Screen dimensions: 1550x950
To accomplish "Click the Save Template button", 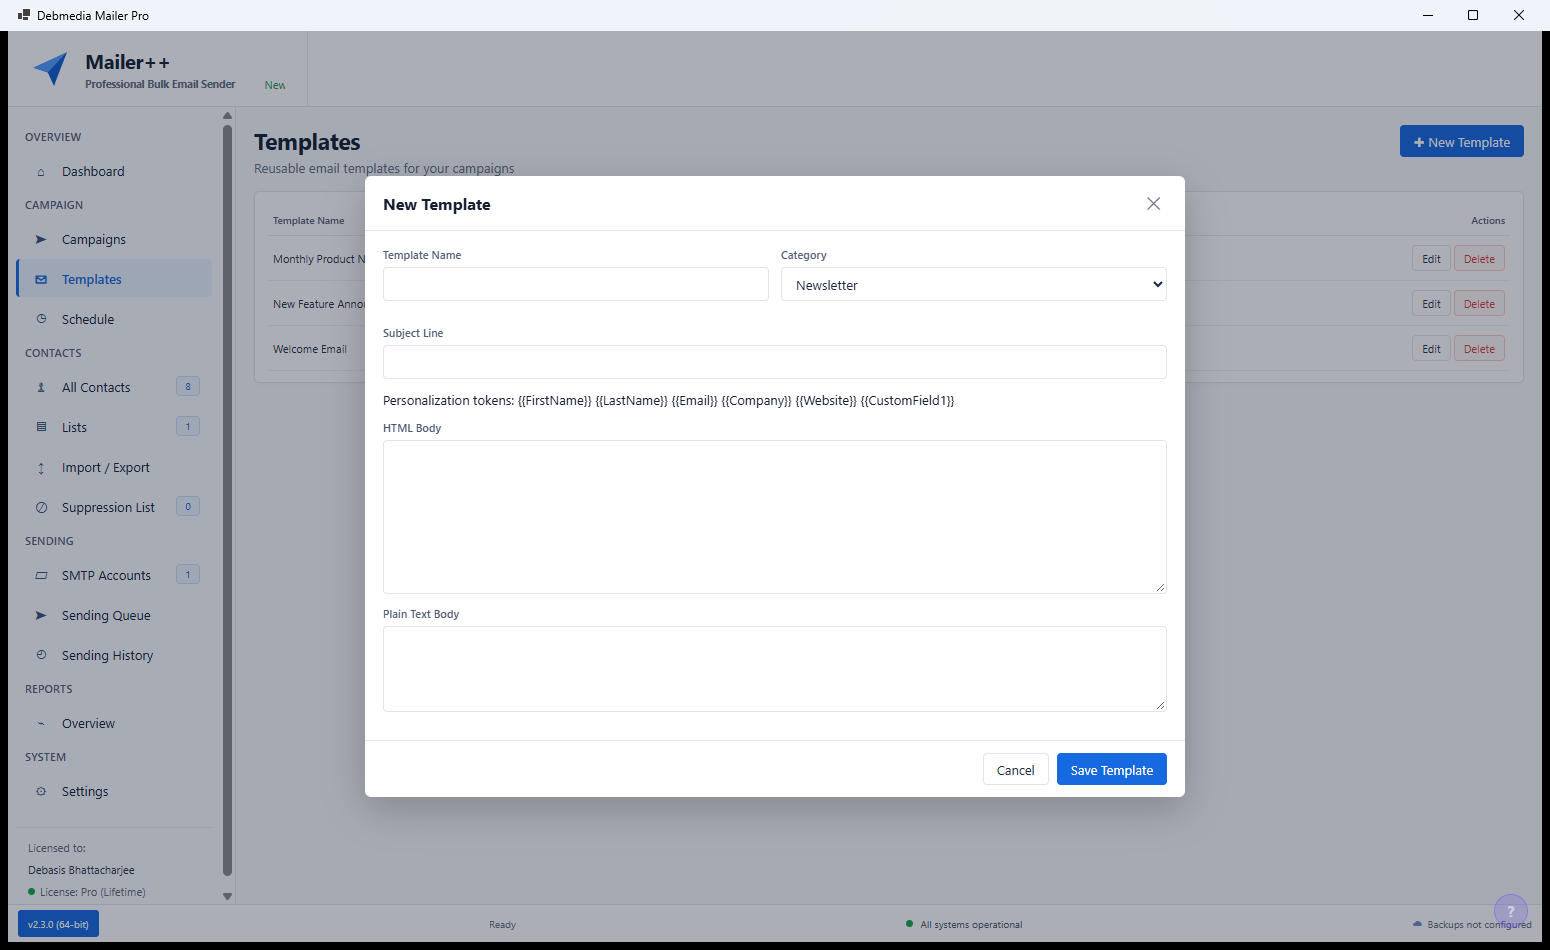I will (1112, 770).
